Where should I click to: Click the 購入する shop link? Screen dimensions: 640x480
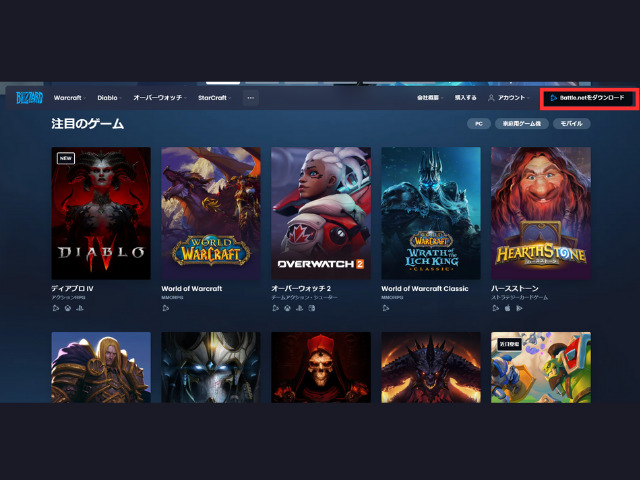466,98
